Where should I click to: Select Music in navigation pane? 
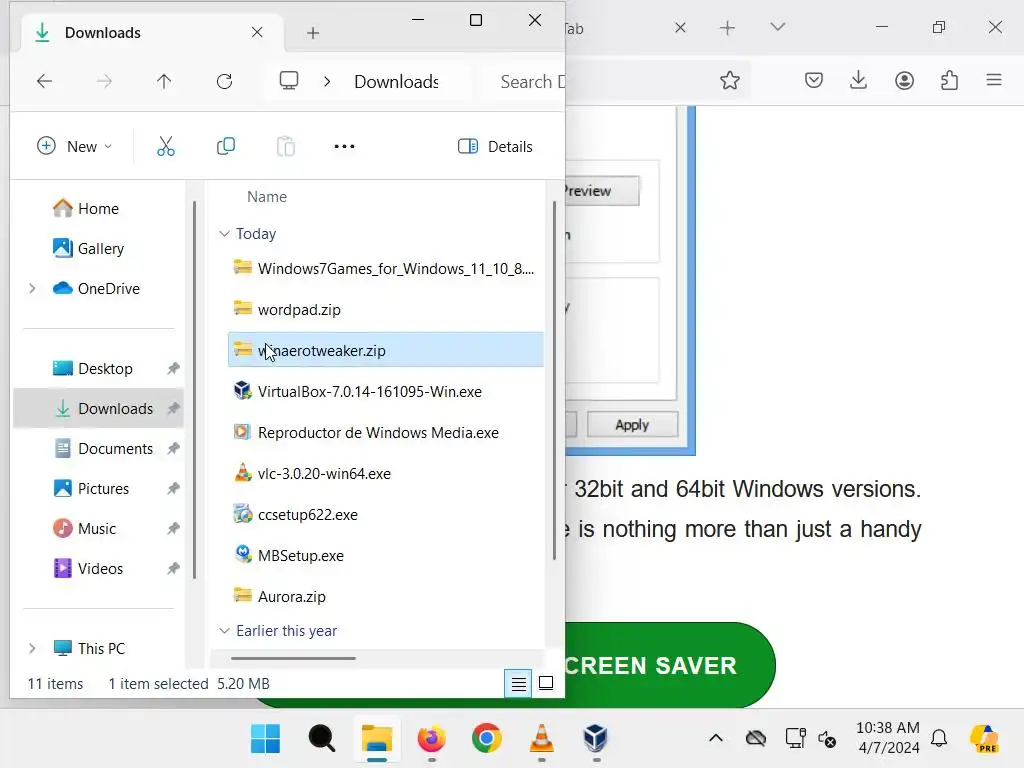98,528
